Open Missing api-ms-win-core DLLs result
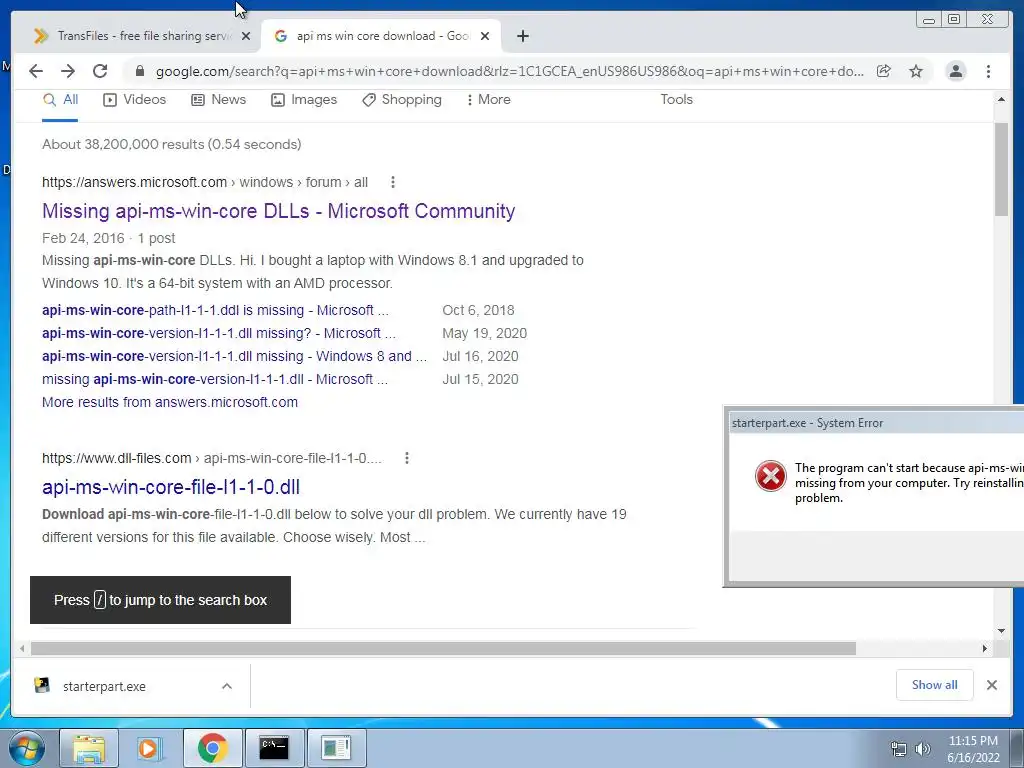Viewport: 1024px width, 768px height. pos(278,211)
